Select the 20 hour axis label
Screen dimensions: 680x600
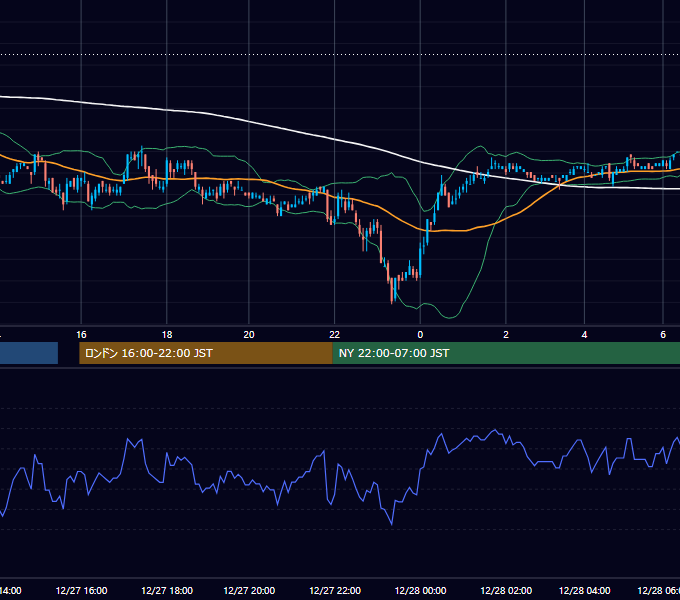249,335
